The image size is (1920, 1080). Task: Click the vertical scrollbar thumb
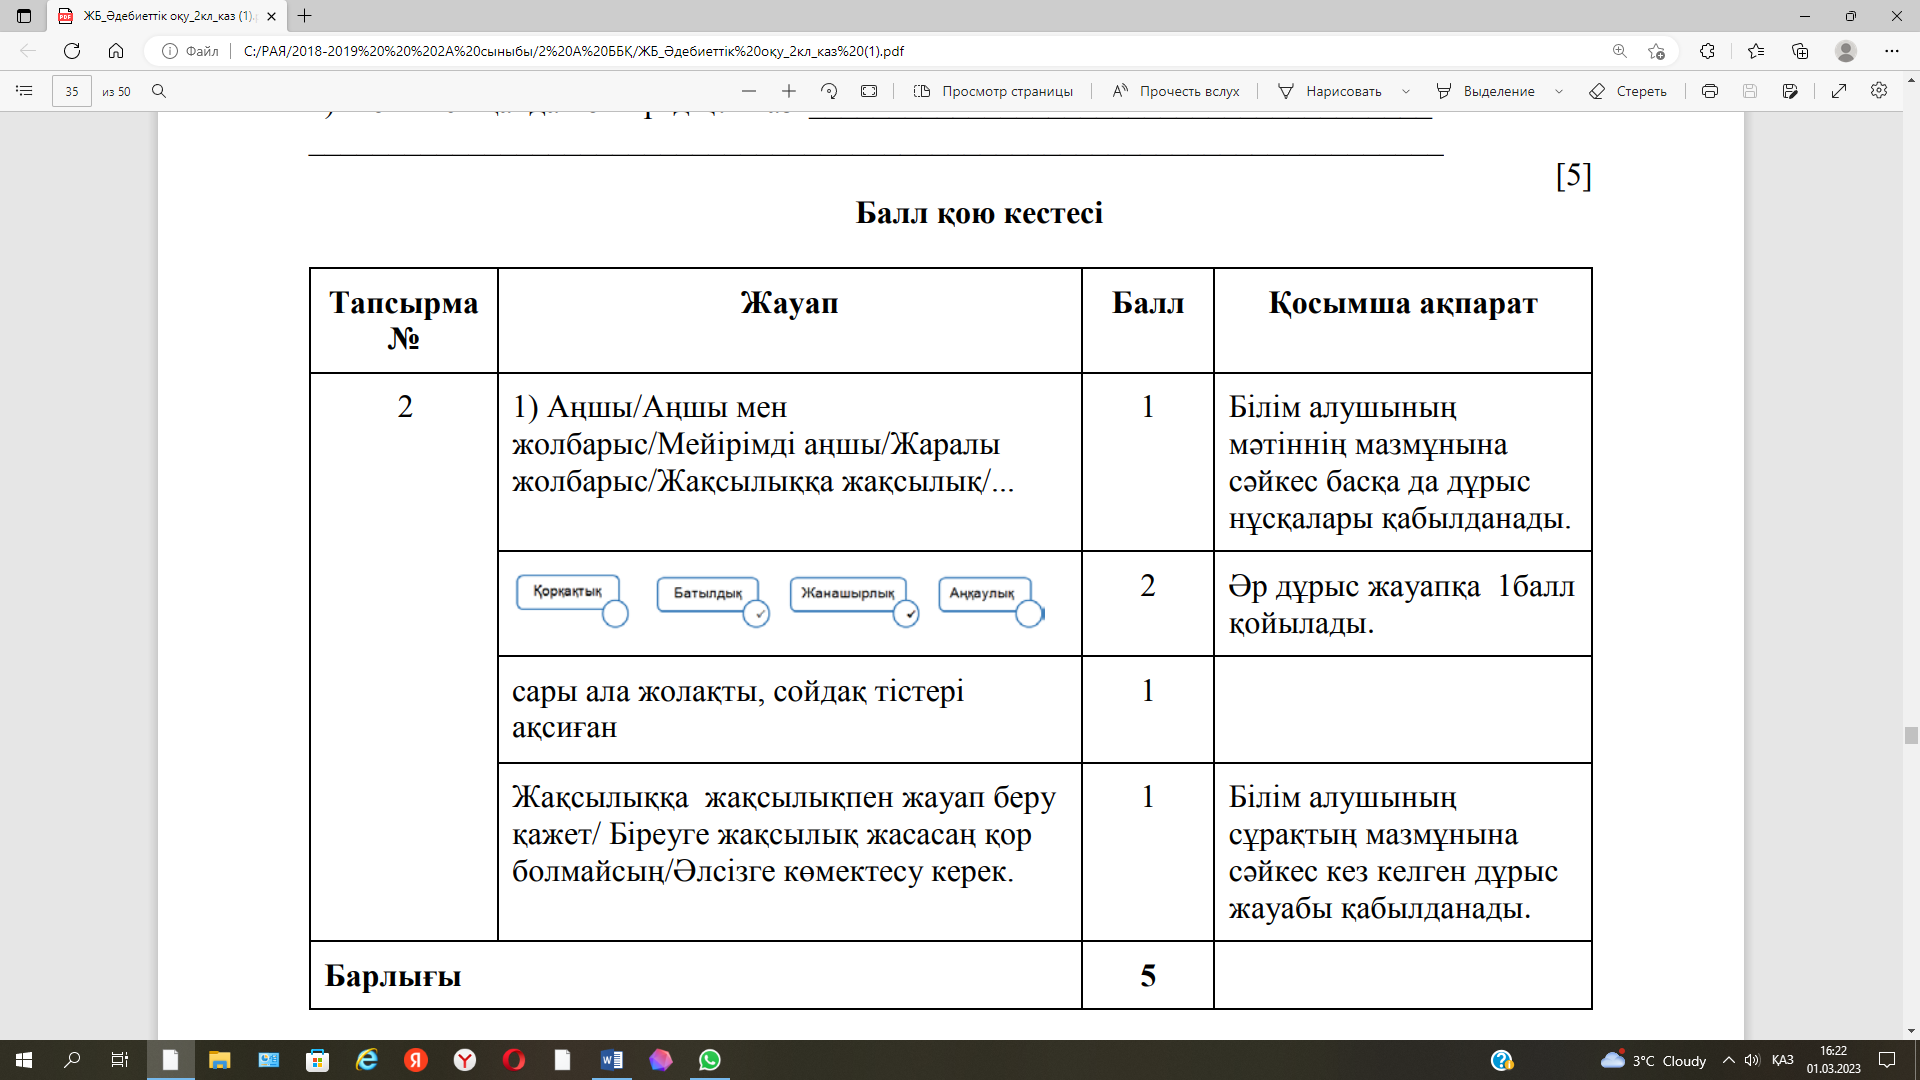click(x=1911, y=735)
